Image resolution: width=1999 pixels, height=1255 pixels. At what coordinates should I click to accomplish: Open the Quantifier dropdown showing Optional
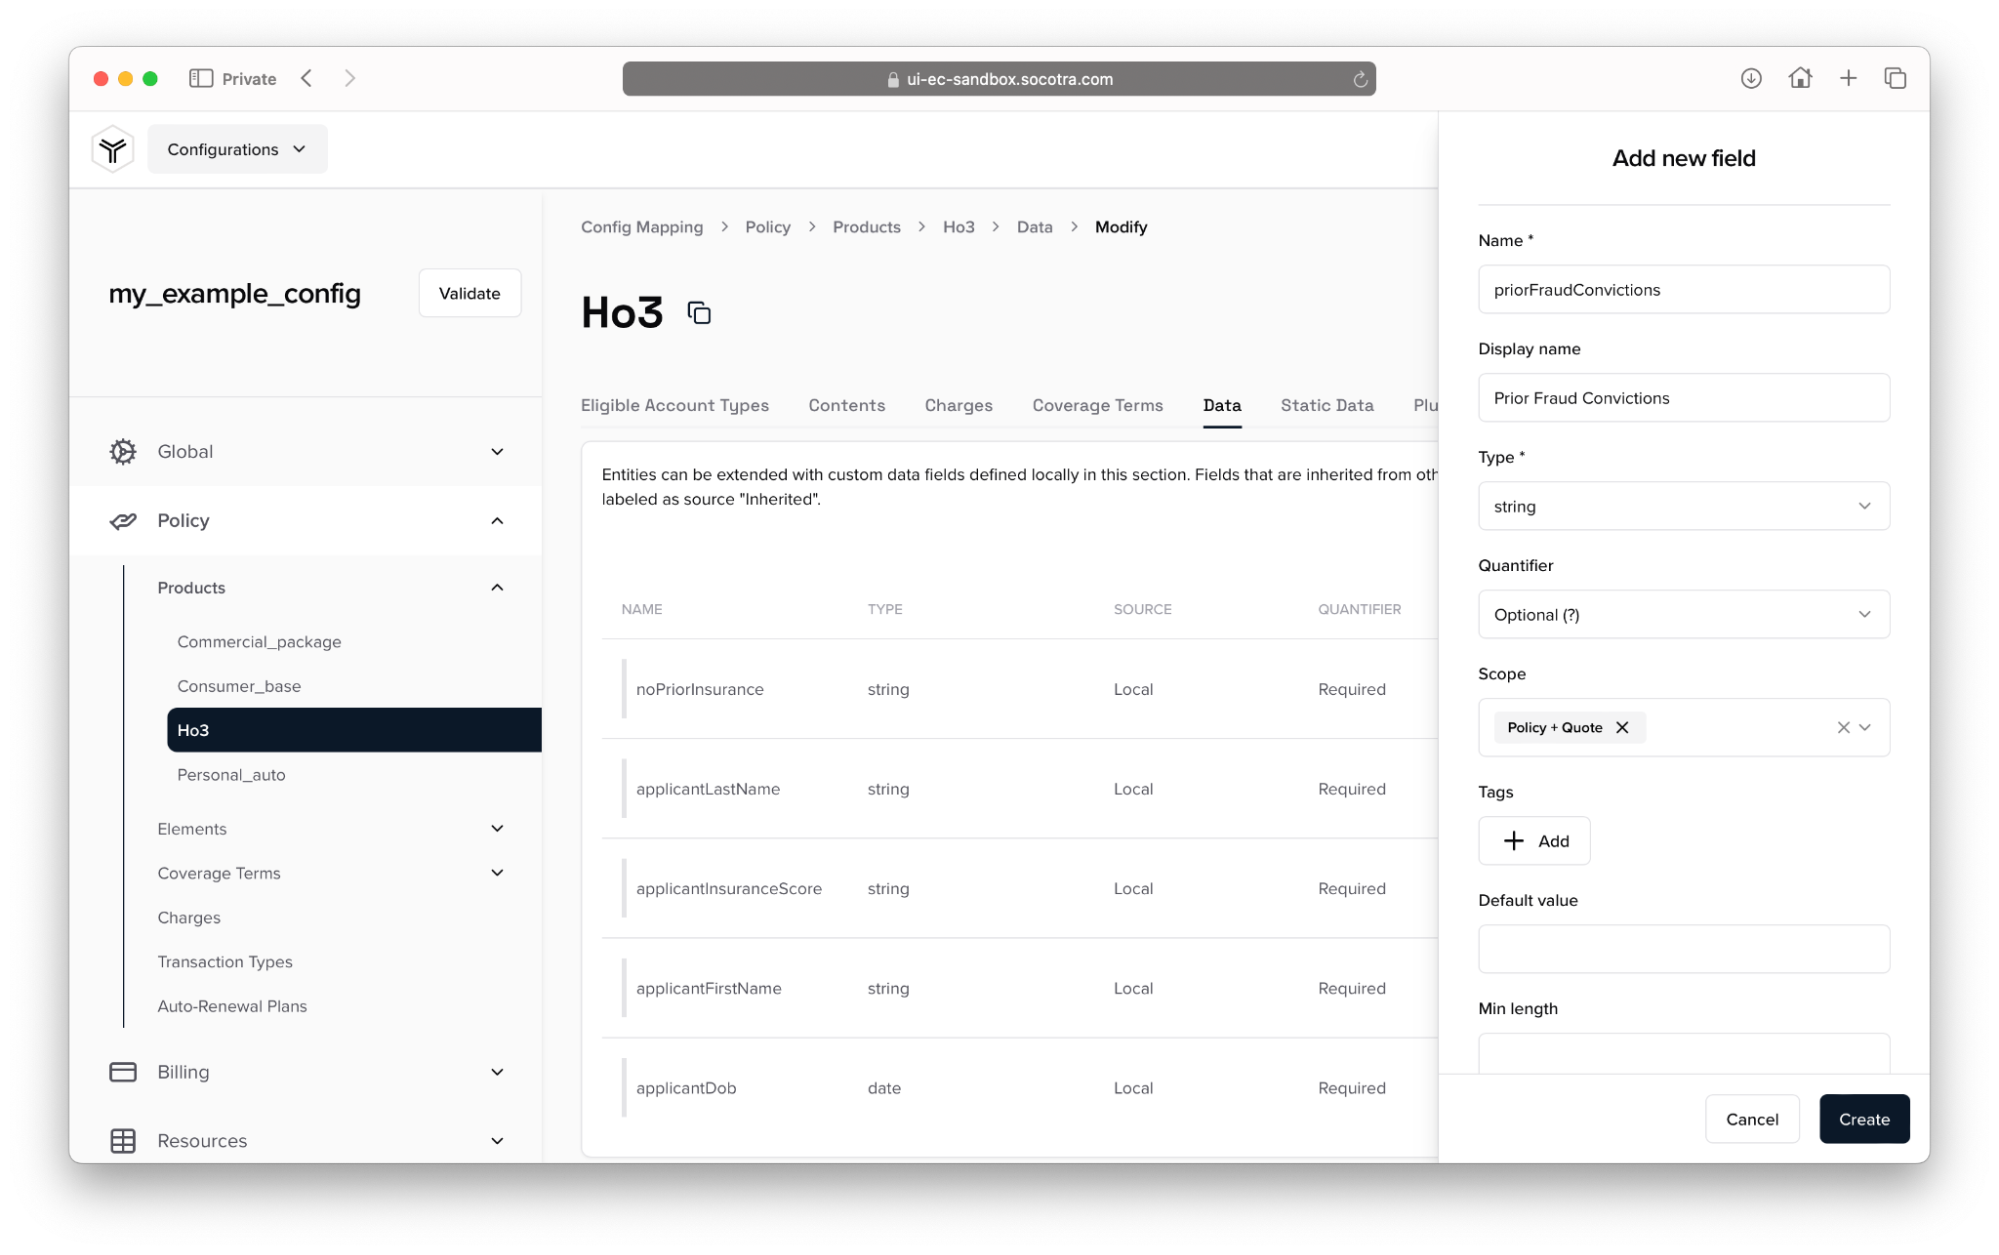click(x=1683, y=614)
